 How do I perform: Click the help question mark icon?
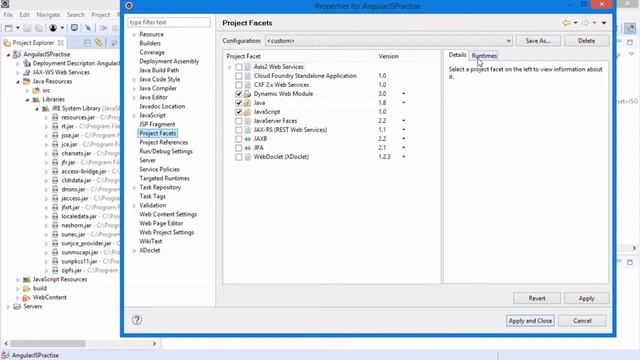[137, 320]
